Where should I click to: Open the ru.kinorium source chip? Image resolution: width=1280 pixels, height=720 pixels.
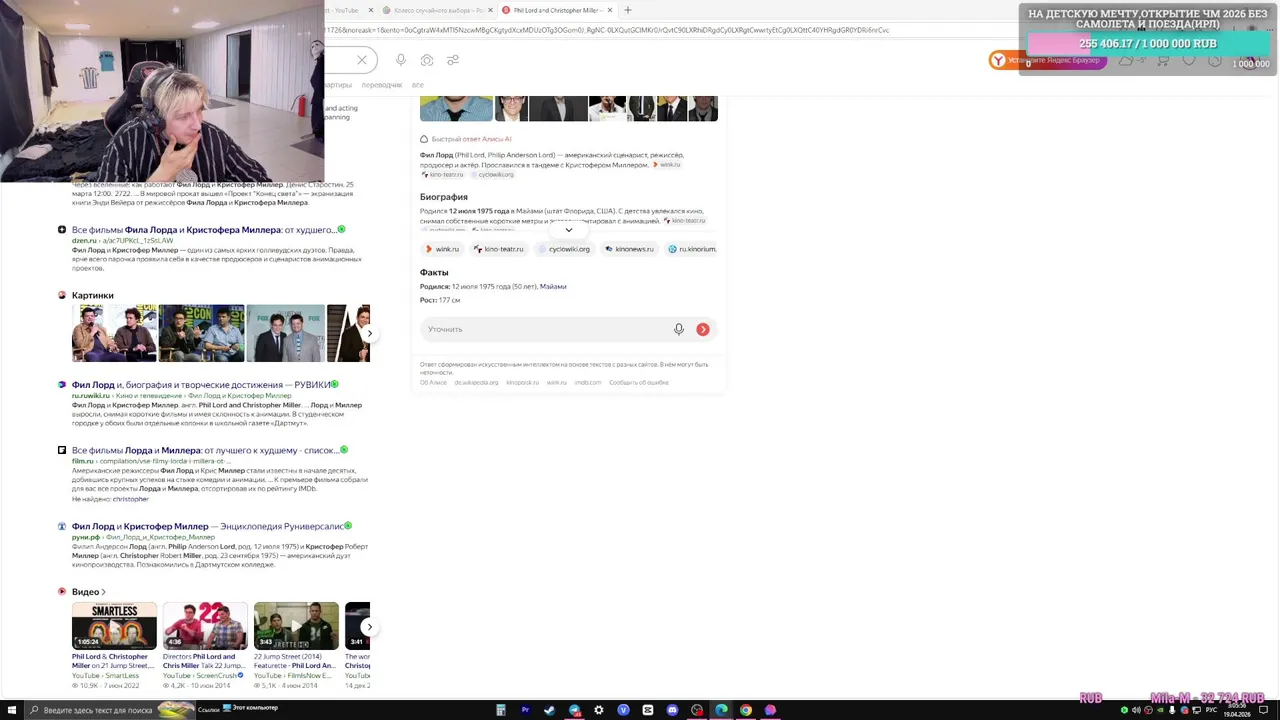coord(692,249)
